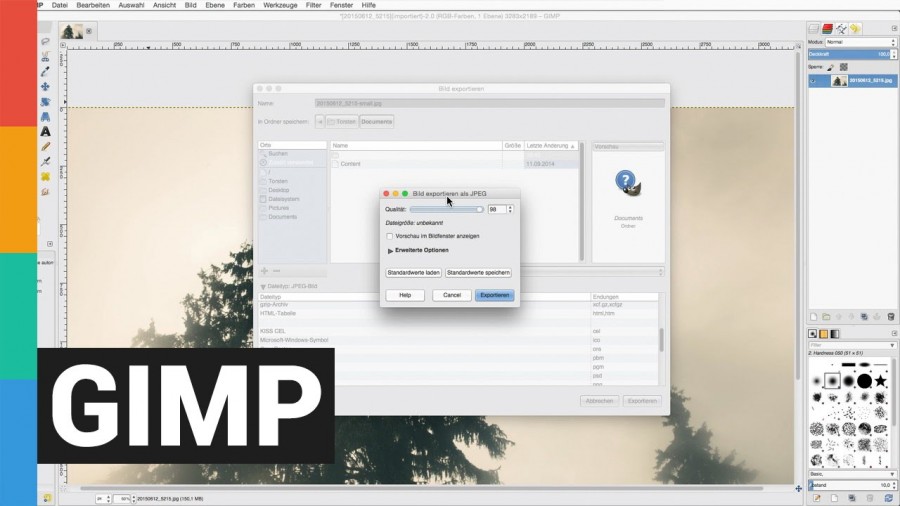Select the Pencil tool in toolbox
Image resolution: width=900 pixels, height=506 pixels.
click(x=45, y=146)
